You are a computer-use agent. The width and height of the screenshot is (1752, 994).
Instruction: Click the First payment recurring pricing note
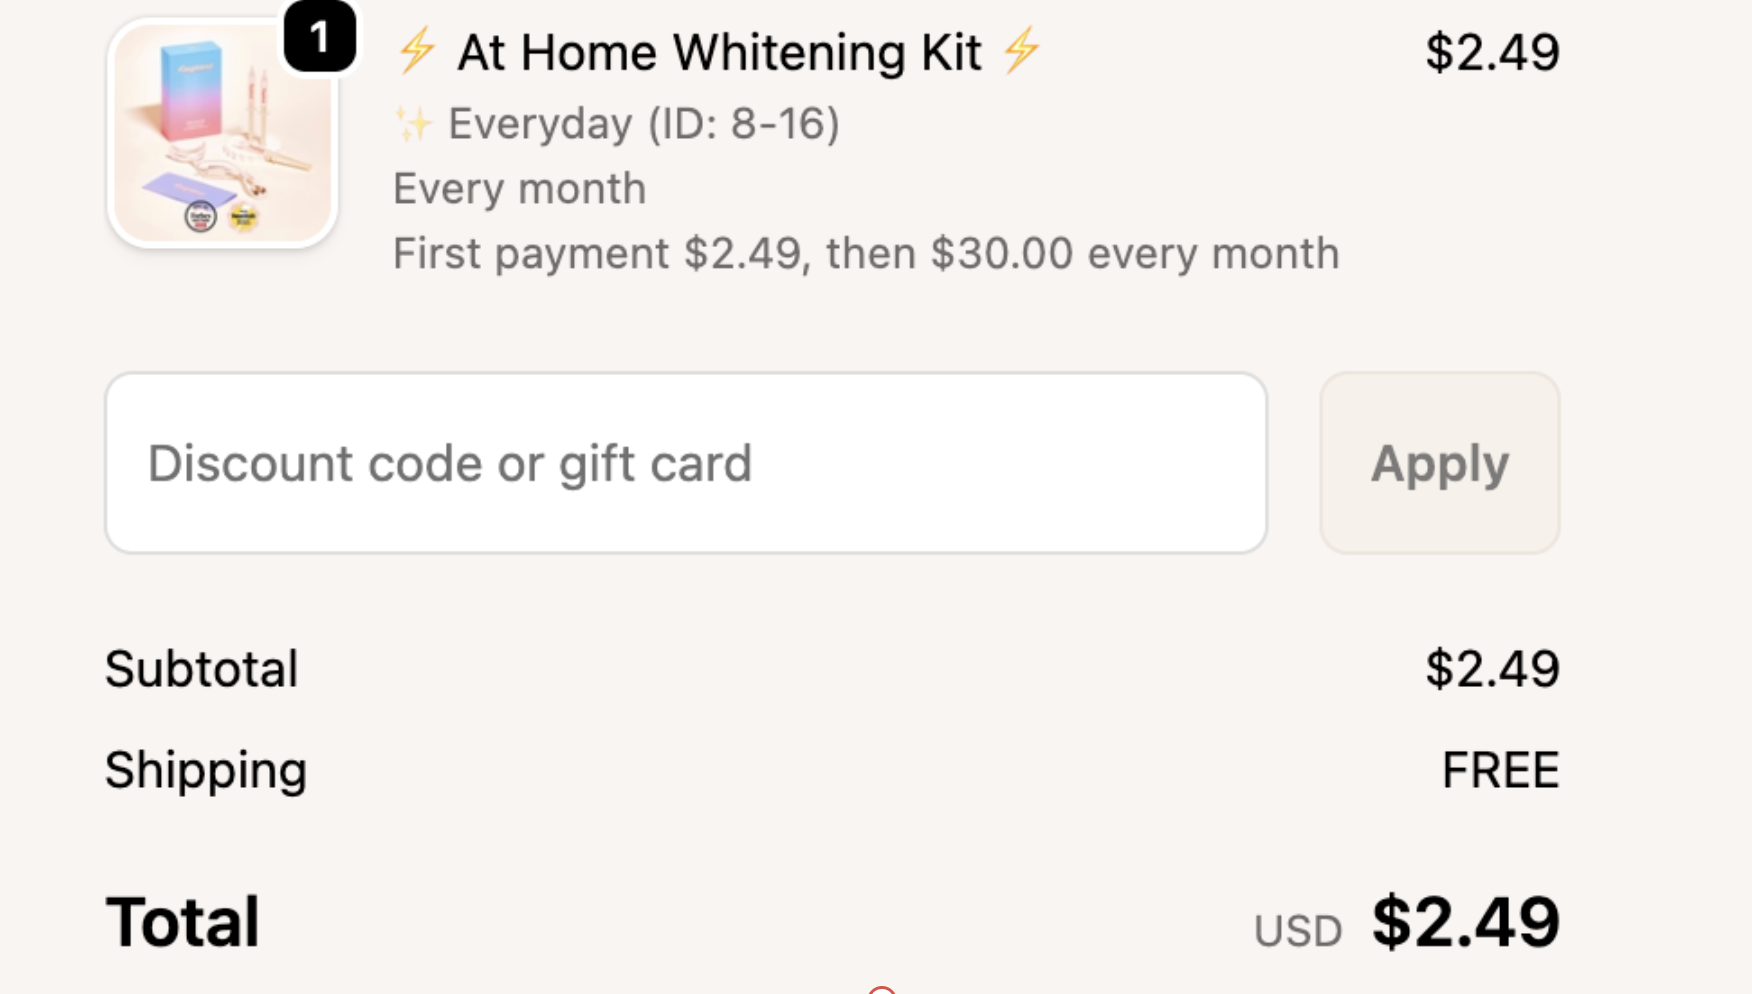[865, 254]
